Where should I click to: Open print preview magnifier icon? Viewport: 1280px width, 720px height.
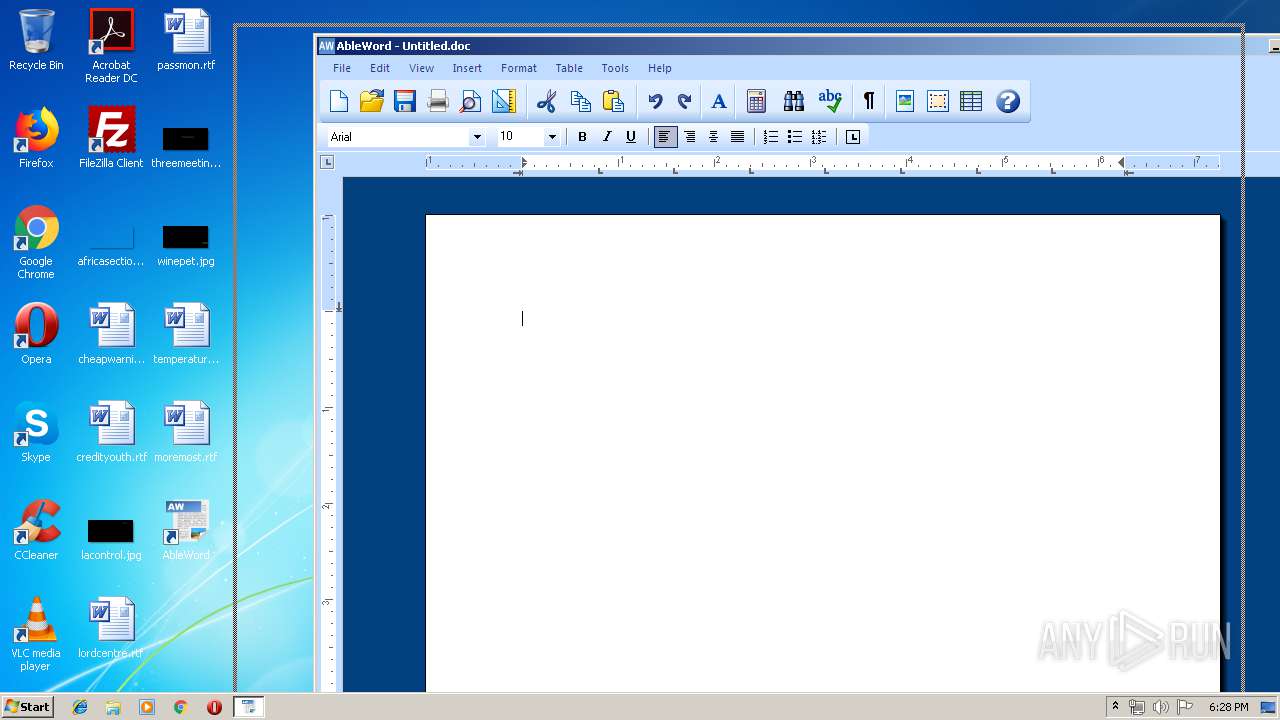coord(470,101)
